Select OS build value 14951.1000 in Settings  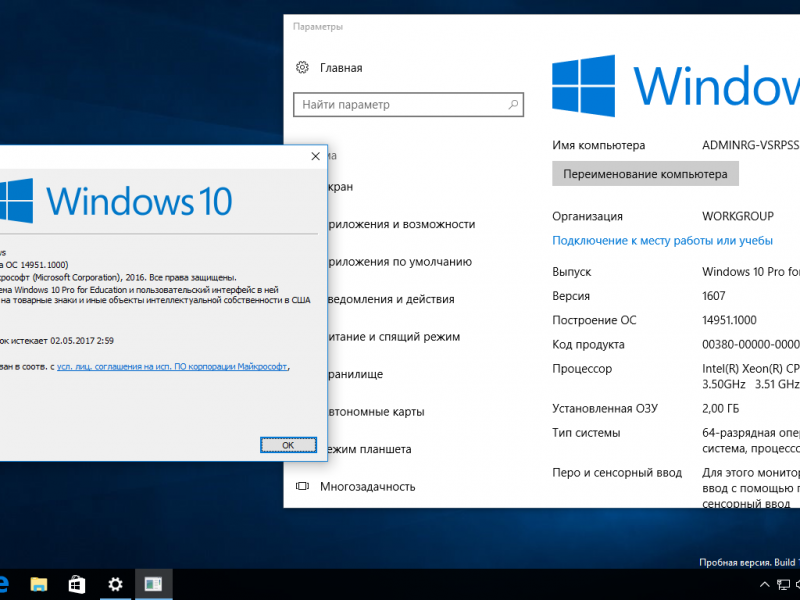(x=729, y=320)
